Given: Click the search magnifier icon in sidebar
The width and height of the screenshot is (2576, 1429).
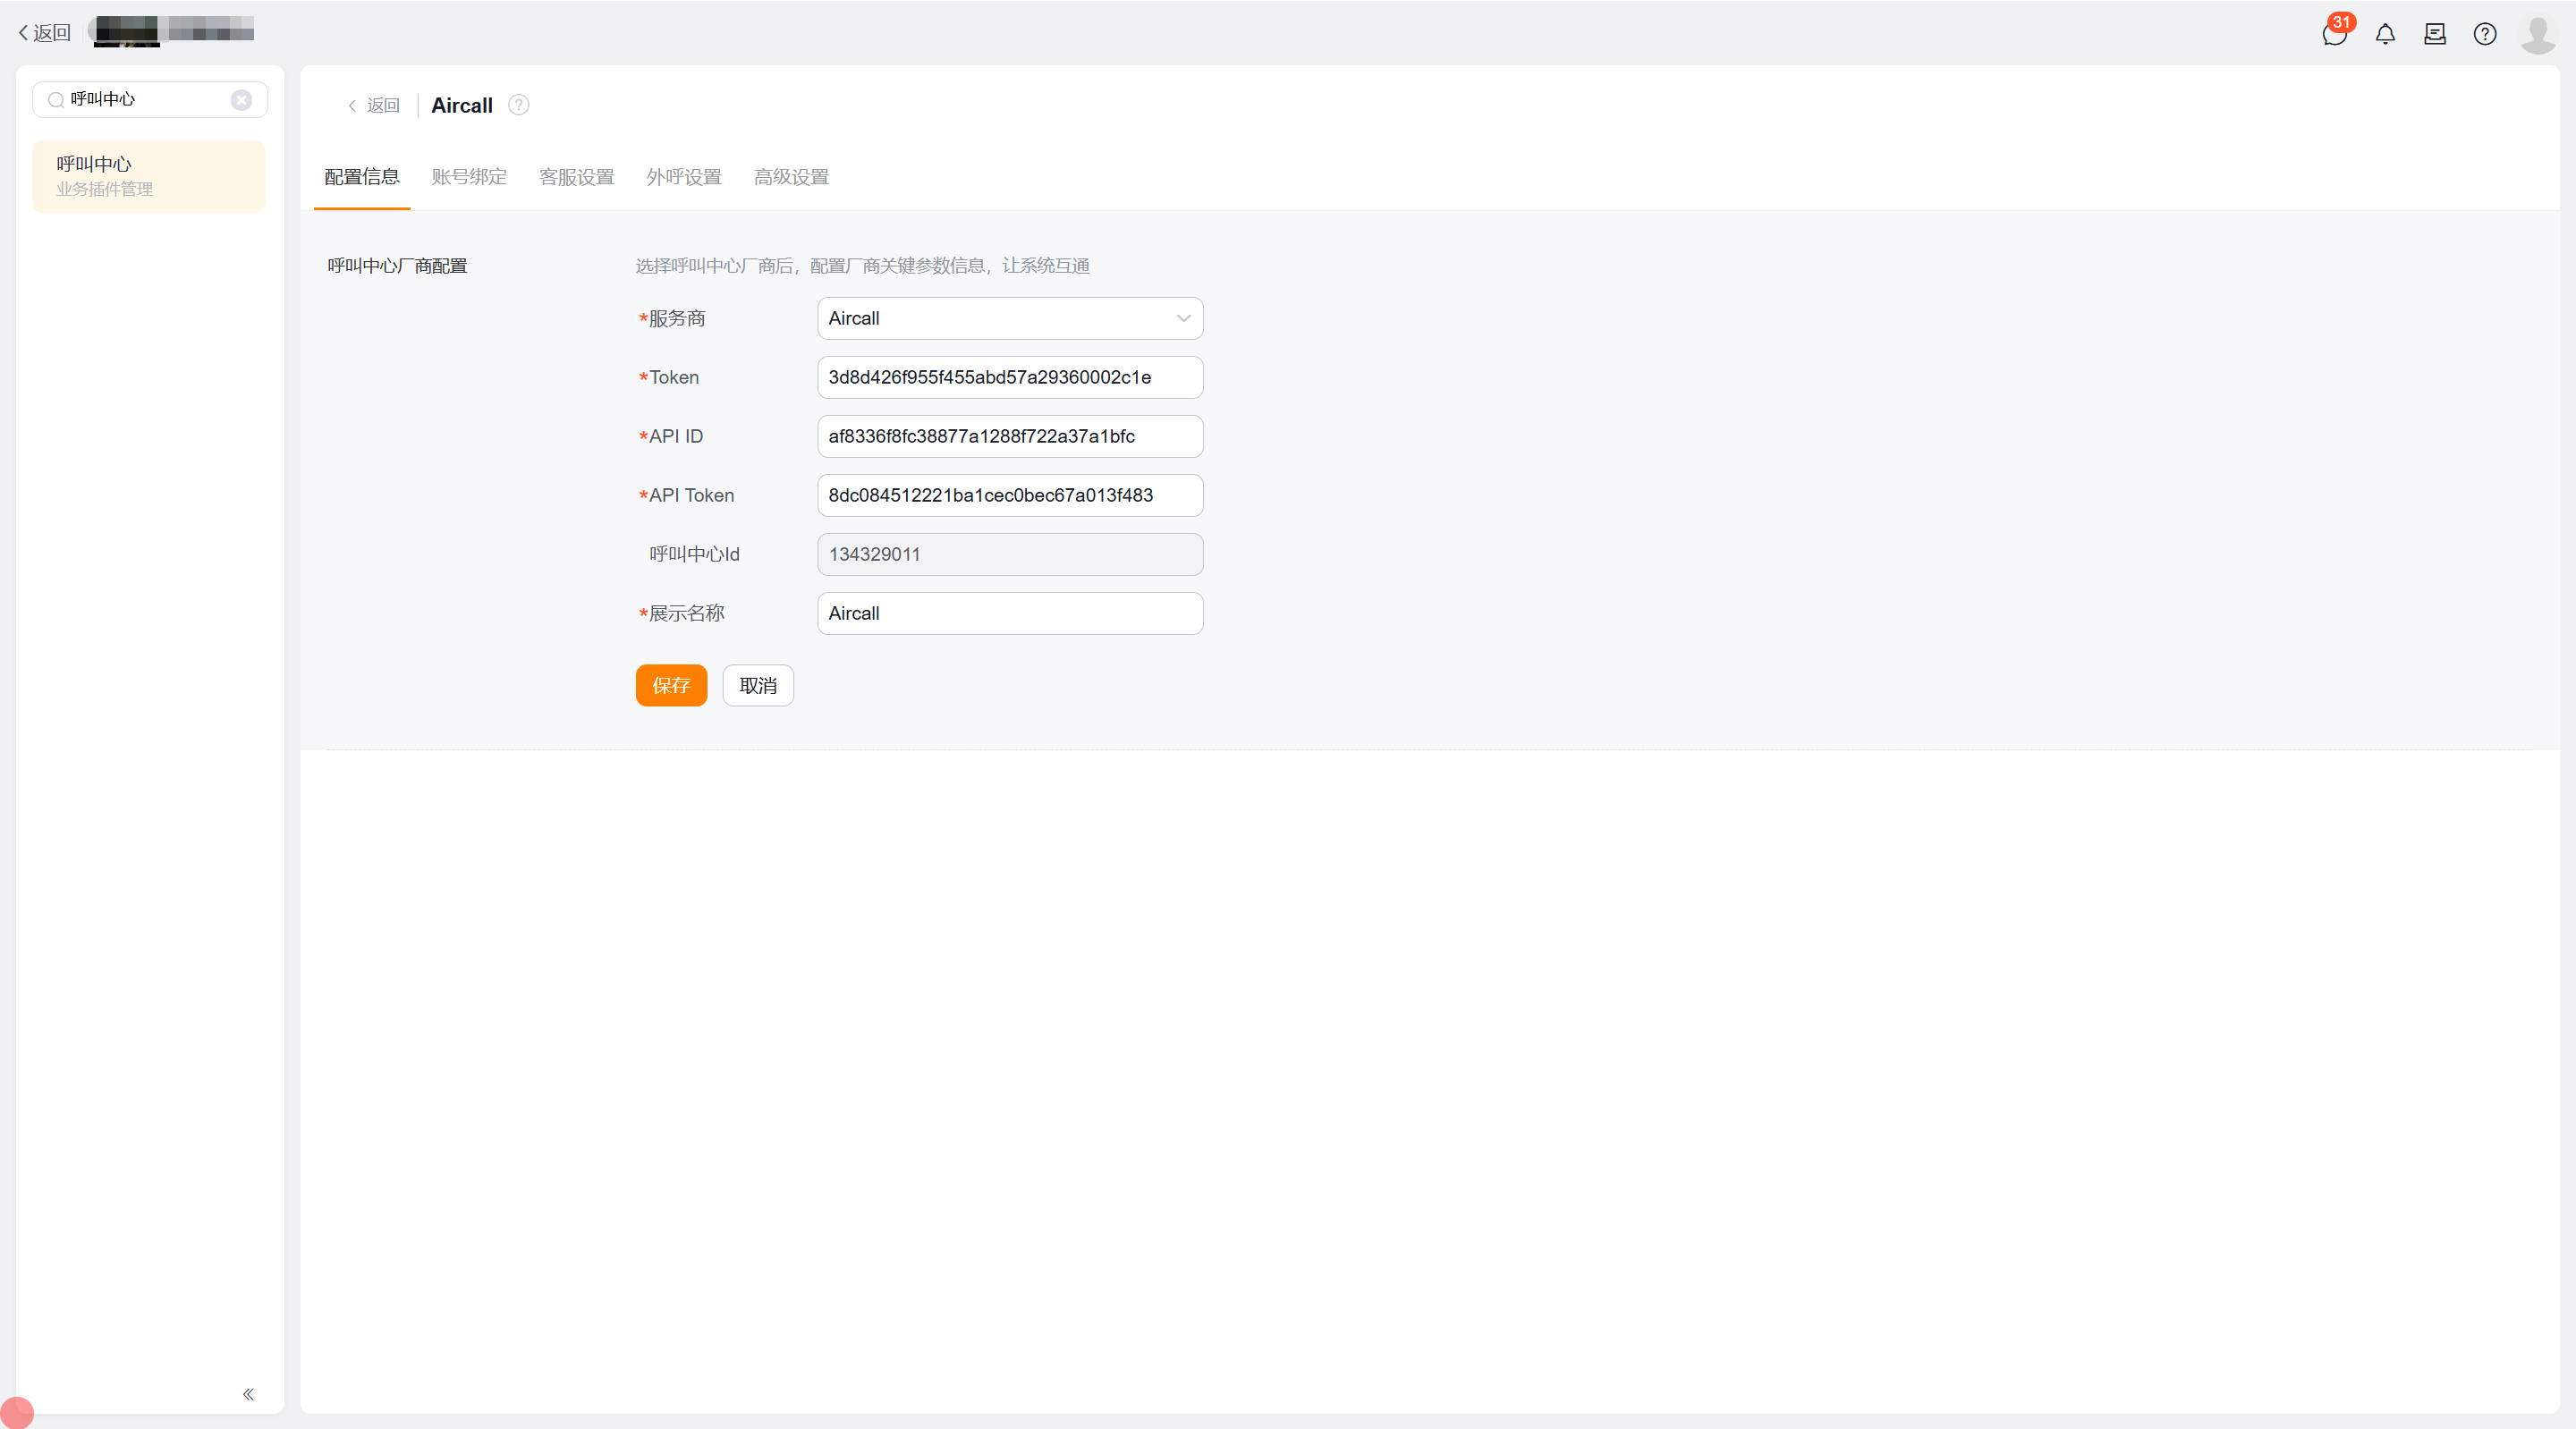Looking at the screenshot, I should tap(56, 100).
